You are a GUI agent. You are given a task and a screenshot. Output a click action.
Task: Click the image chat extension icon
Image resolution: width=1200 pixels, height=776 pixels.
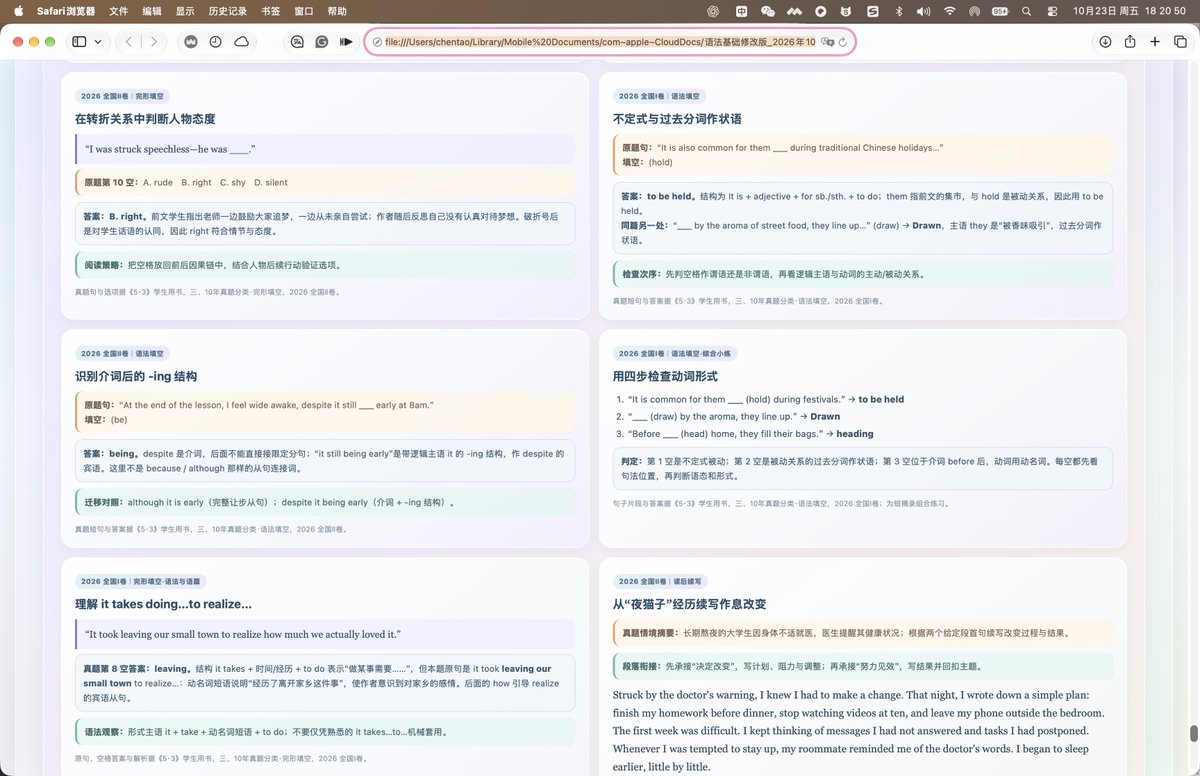pyautogui.click(x=297, y=42)
